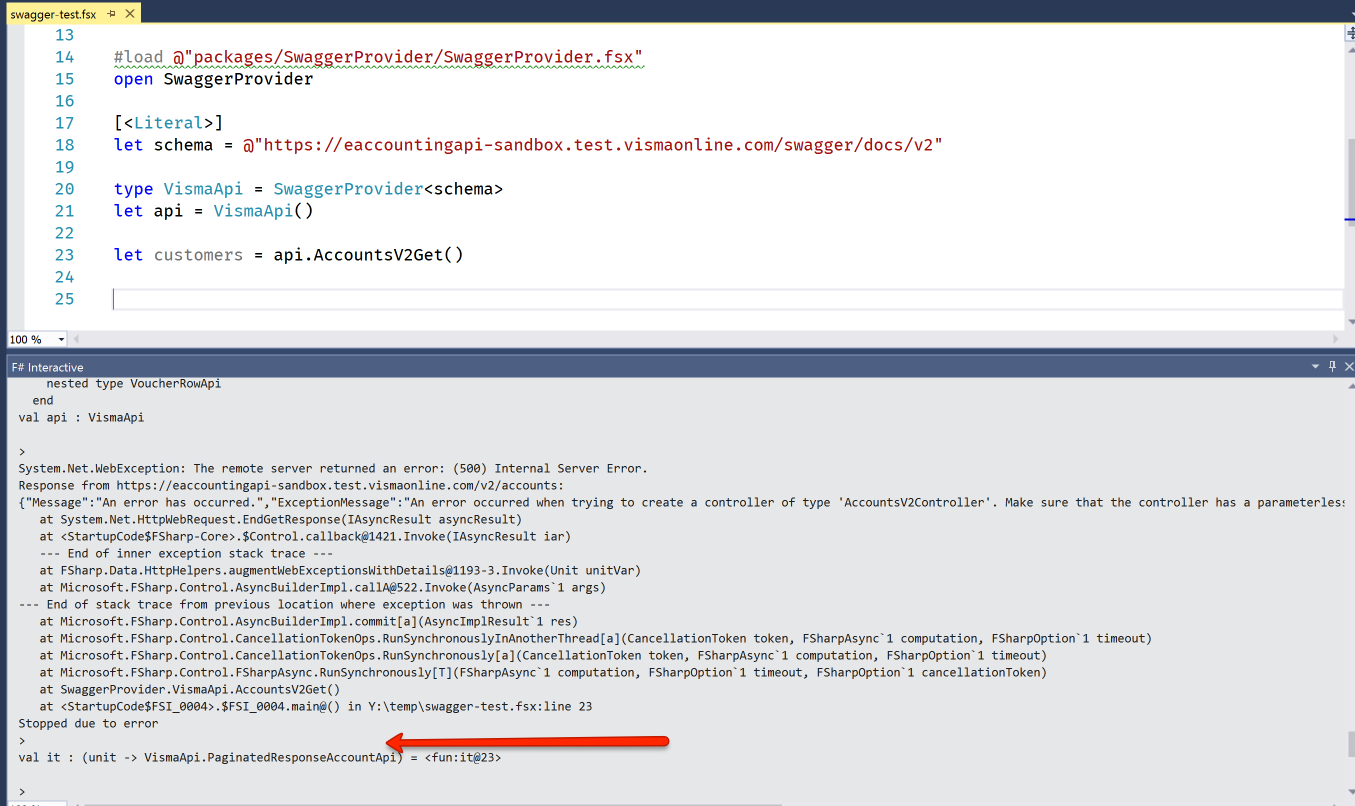Click the scroll-up arrow on the editor scrollbar
This screenshot has width=1355, height=806.
[x=1349, y=48]
